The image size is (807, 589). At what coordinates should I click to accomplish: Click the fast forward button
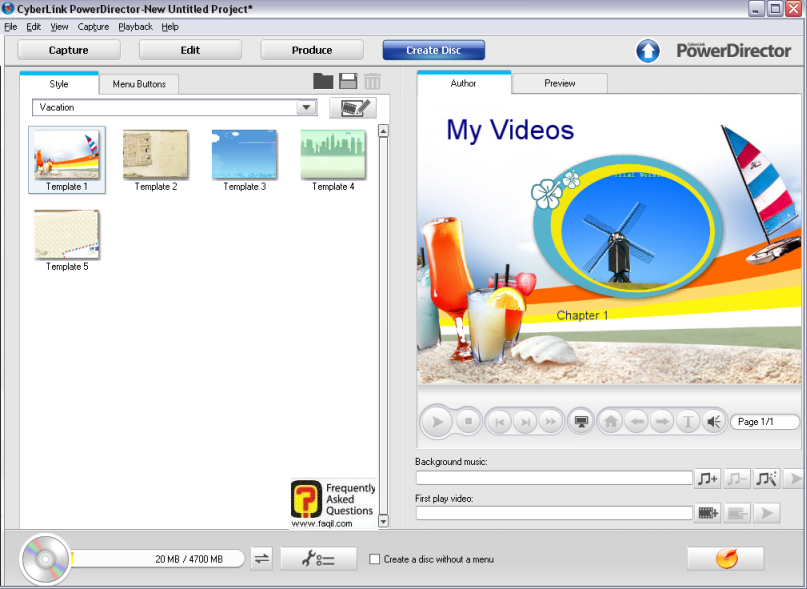pos(550,422)
